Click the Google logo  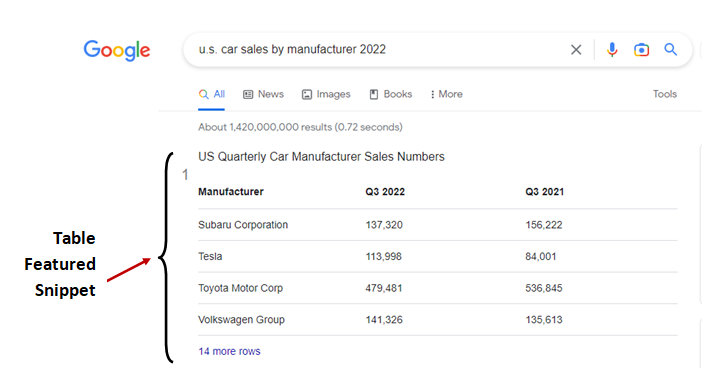[x=117, y=50]
